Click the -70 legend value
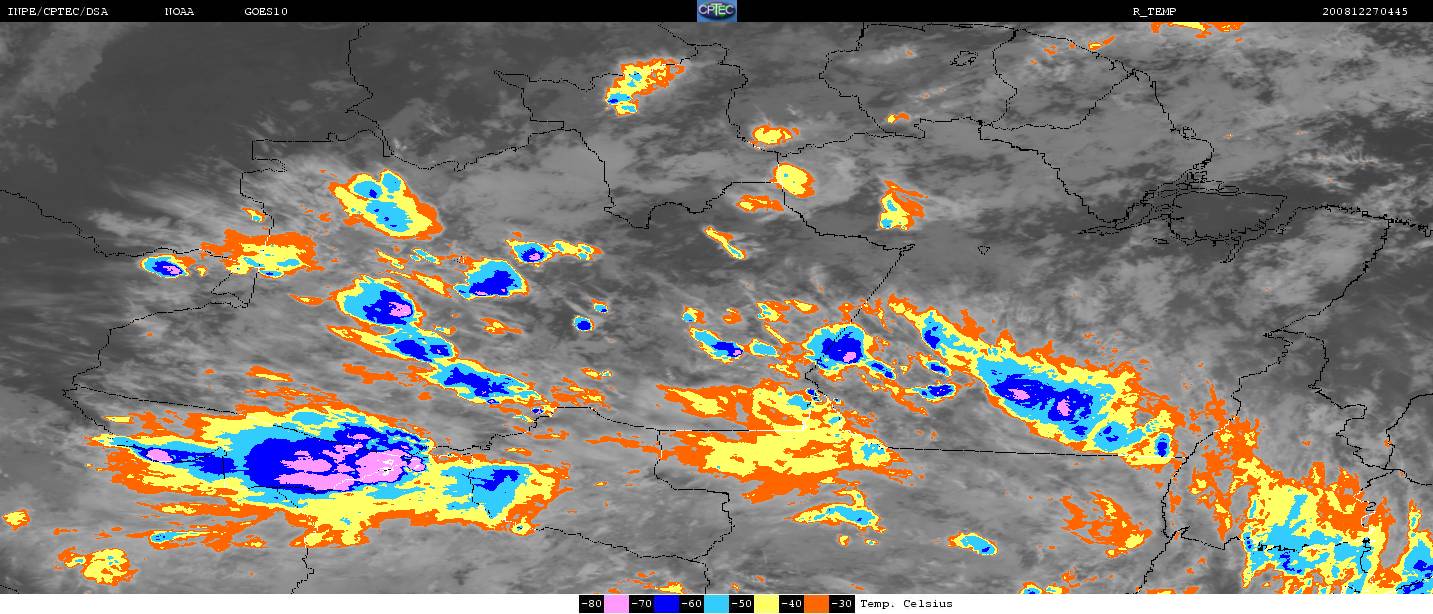Screen dimensions: 1433x614 [x=641, y=604]
